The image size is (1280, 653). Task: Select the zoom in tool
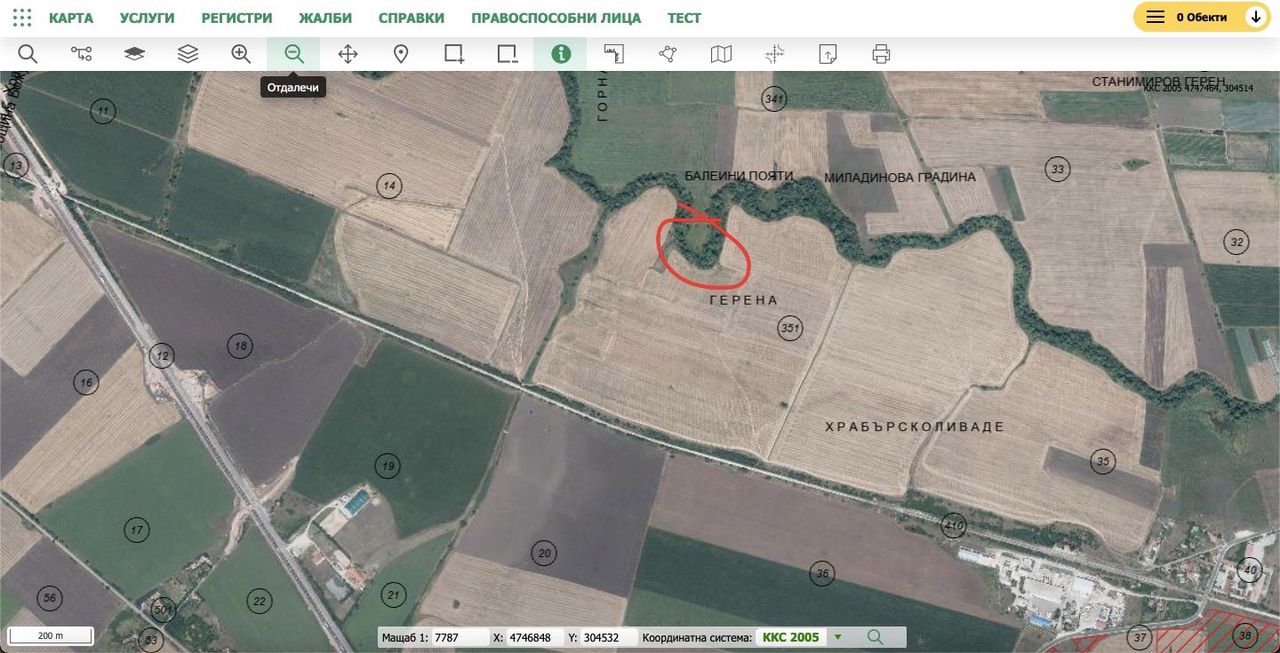tap(241, 54)
